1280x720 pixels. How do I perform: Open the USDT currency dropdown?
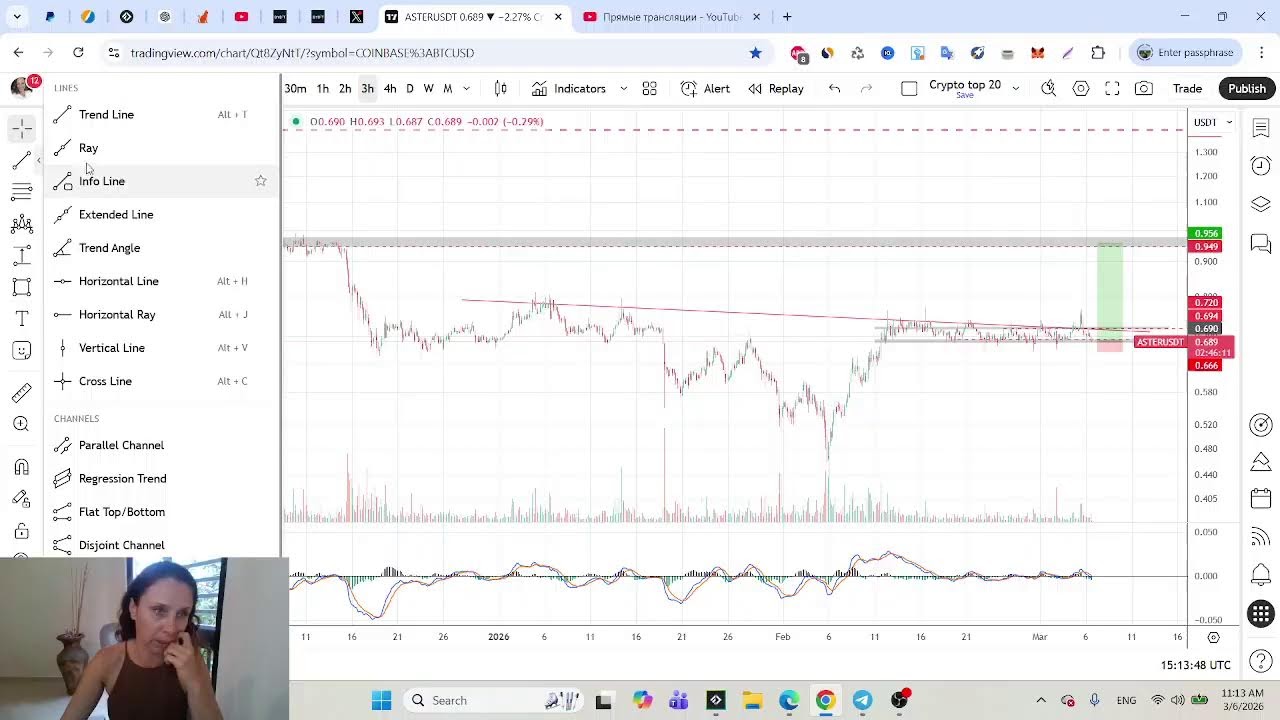pos(1213,122)
